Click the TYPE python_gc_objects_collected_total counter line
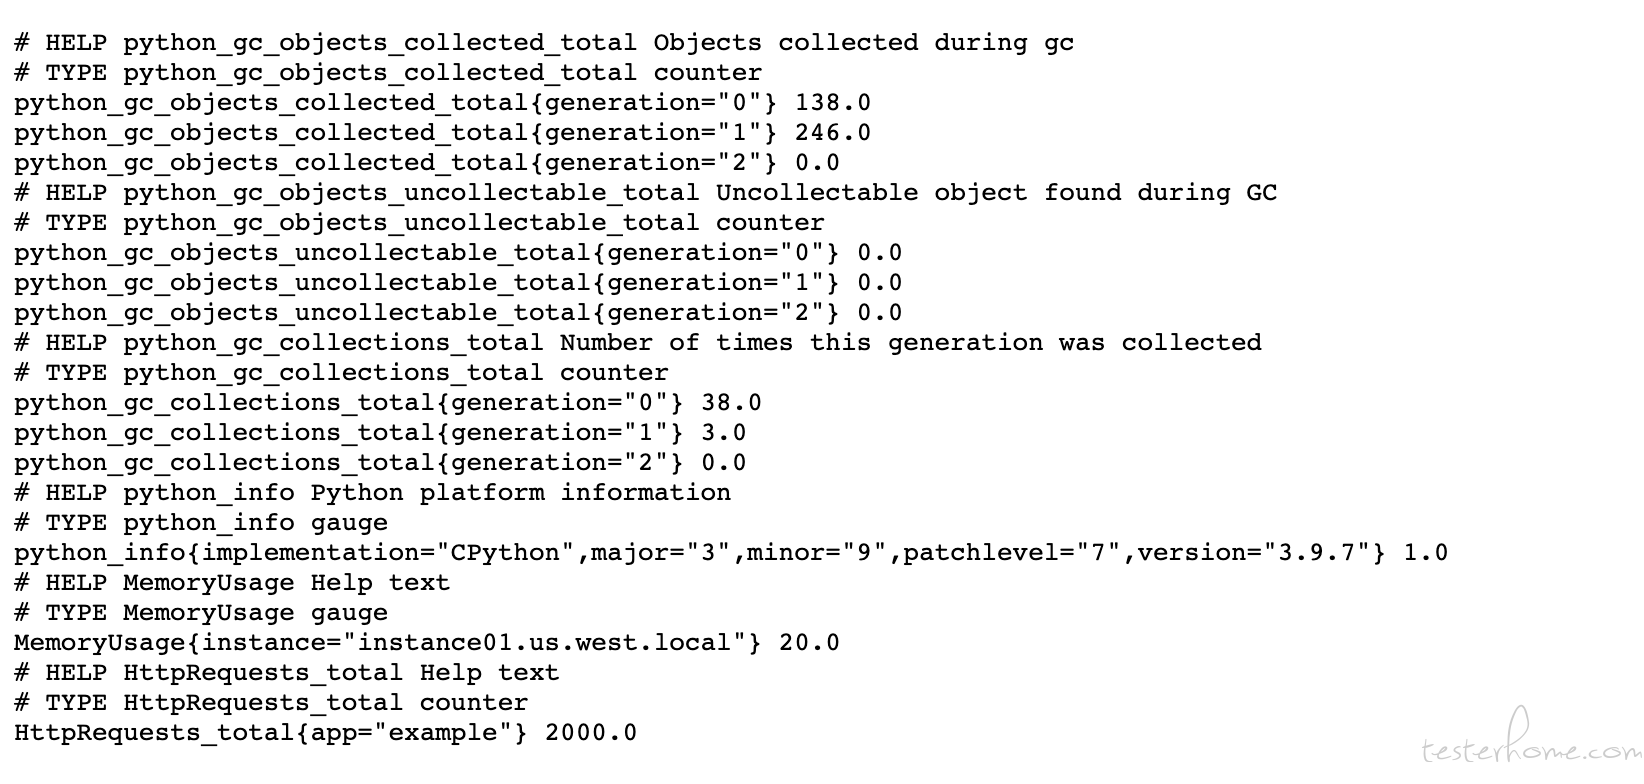This screenshot has width=1644, height=784. tap(388, 73)
